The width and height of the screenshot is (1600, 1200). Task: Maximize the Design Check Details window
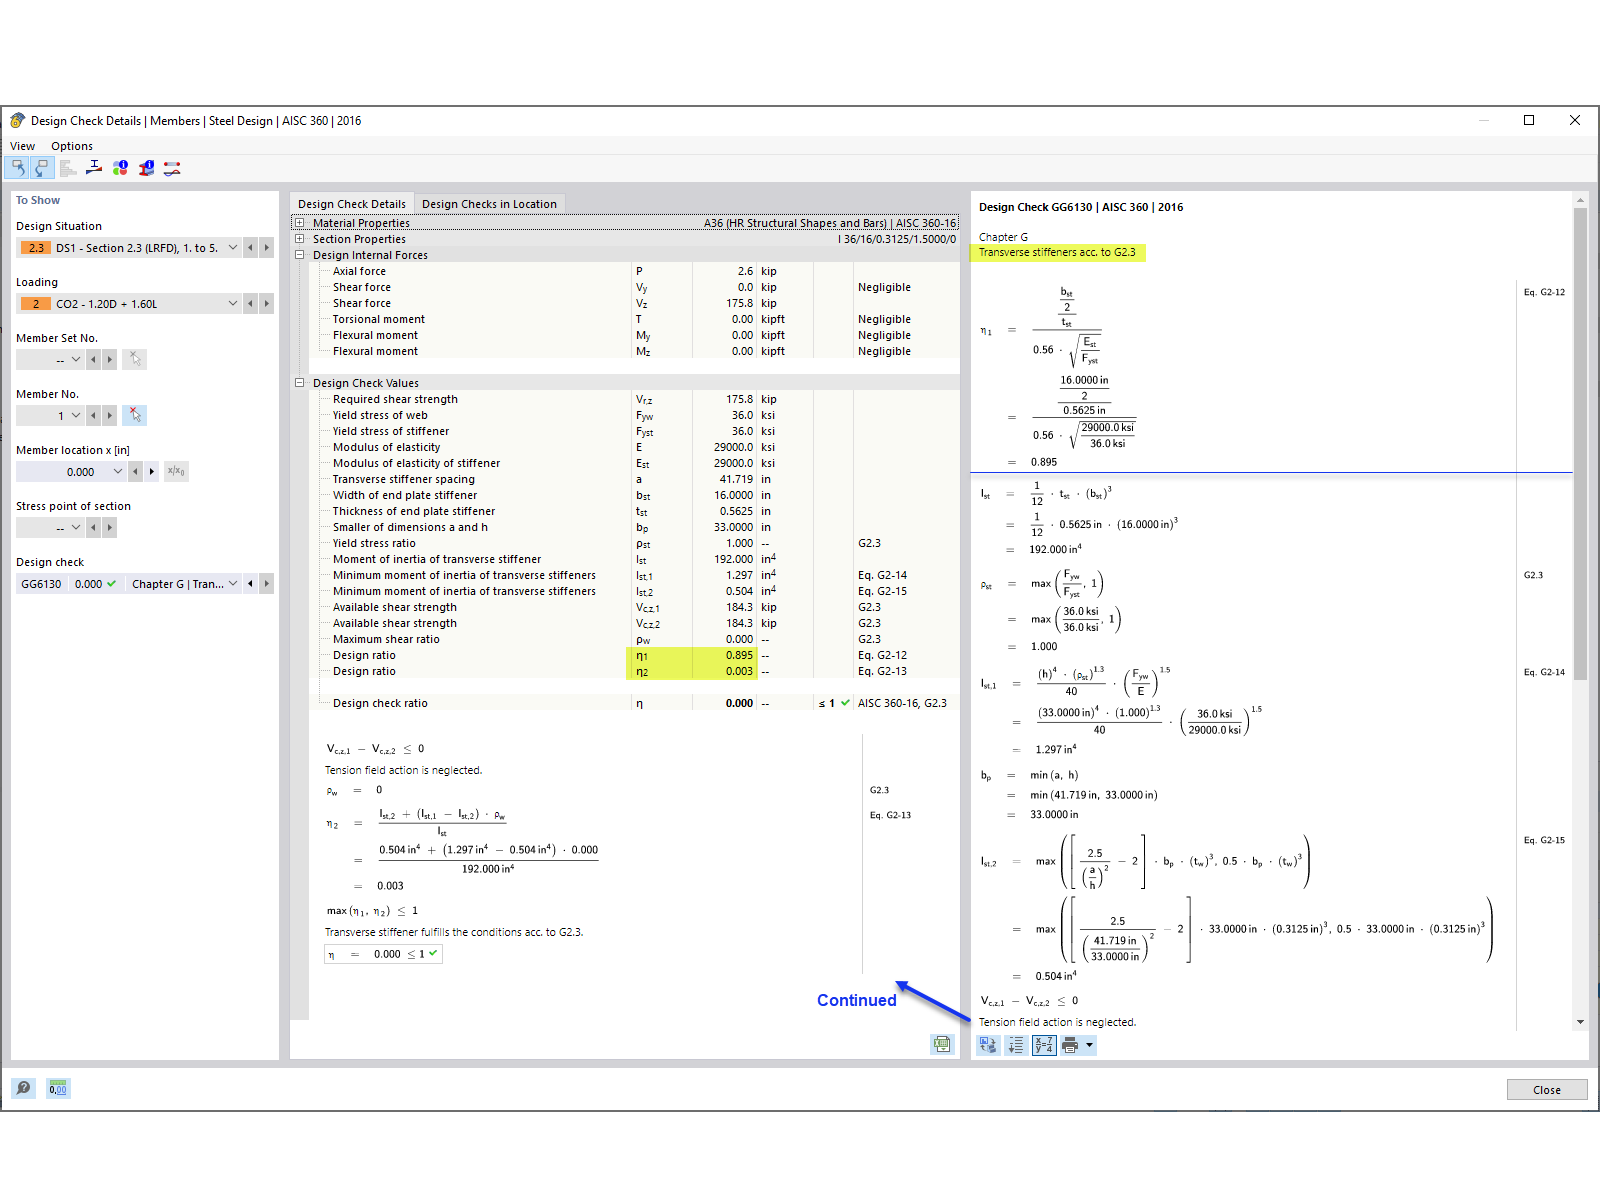(x=1528, y=120)
